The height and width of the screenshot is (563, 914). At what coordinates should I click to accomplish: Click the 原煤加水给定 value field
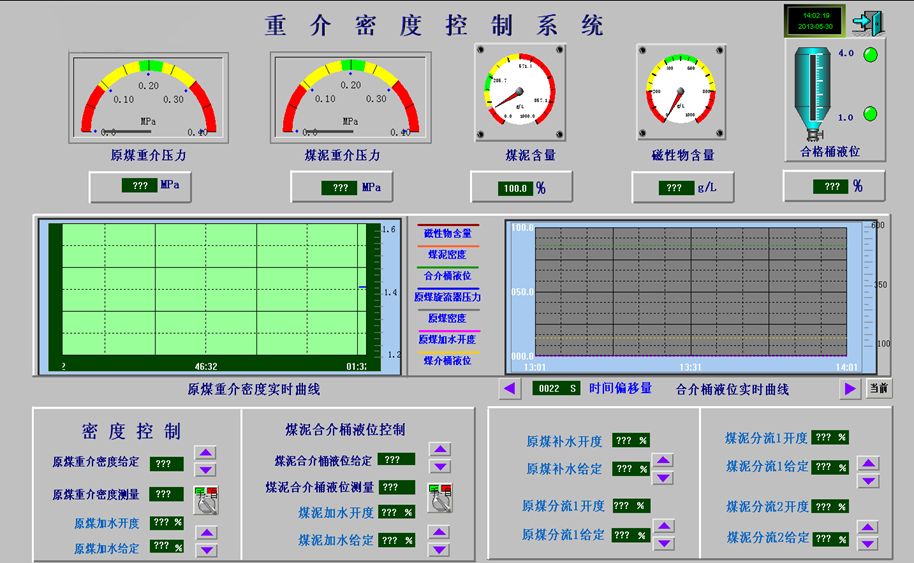pos(167,547)
